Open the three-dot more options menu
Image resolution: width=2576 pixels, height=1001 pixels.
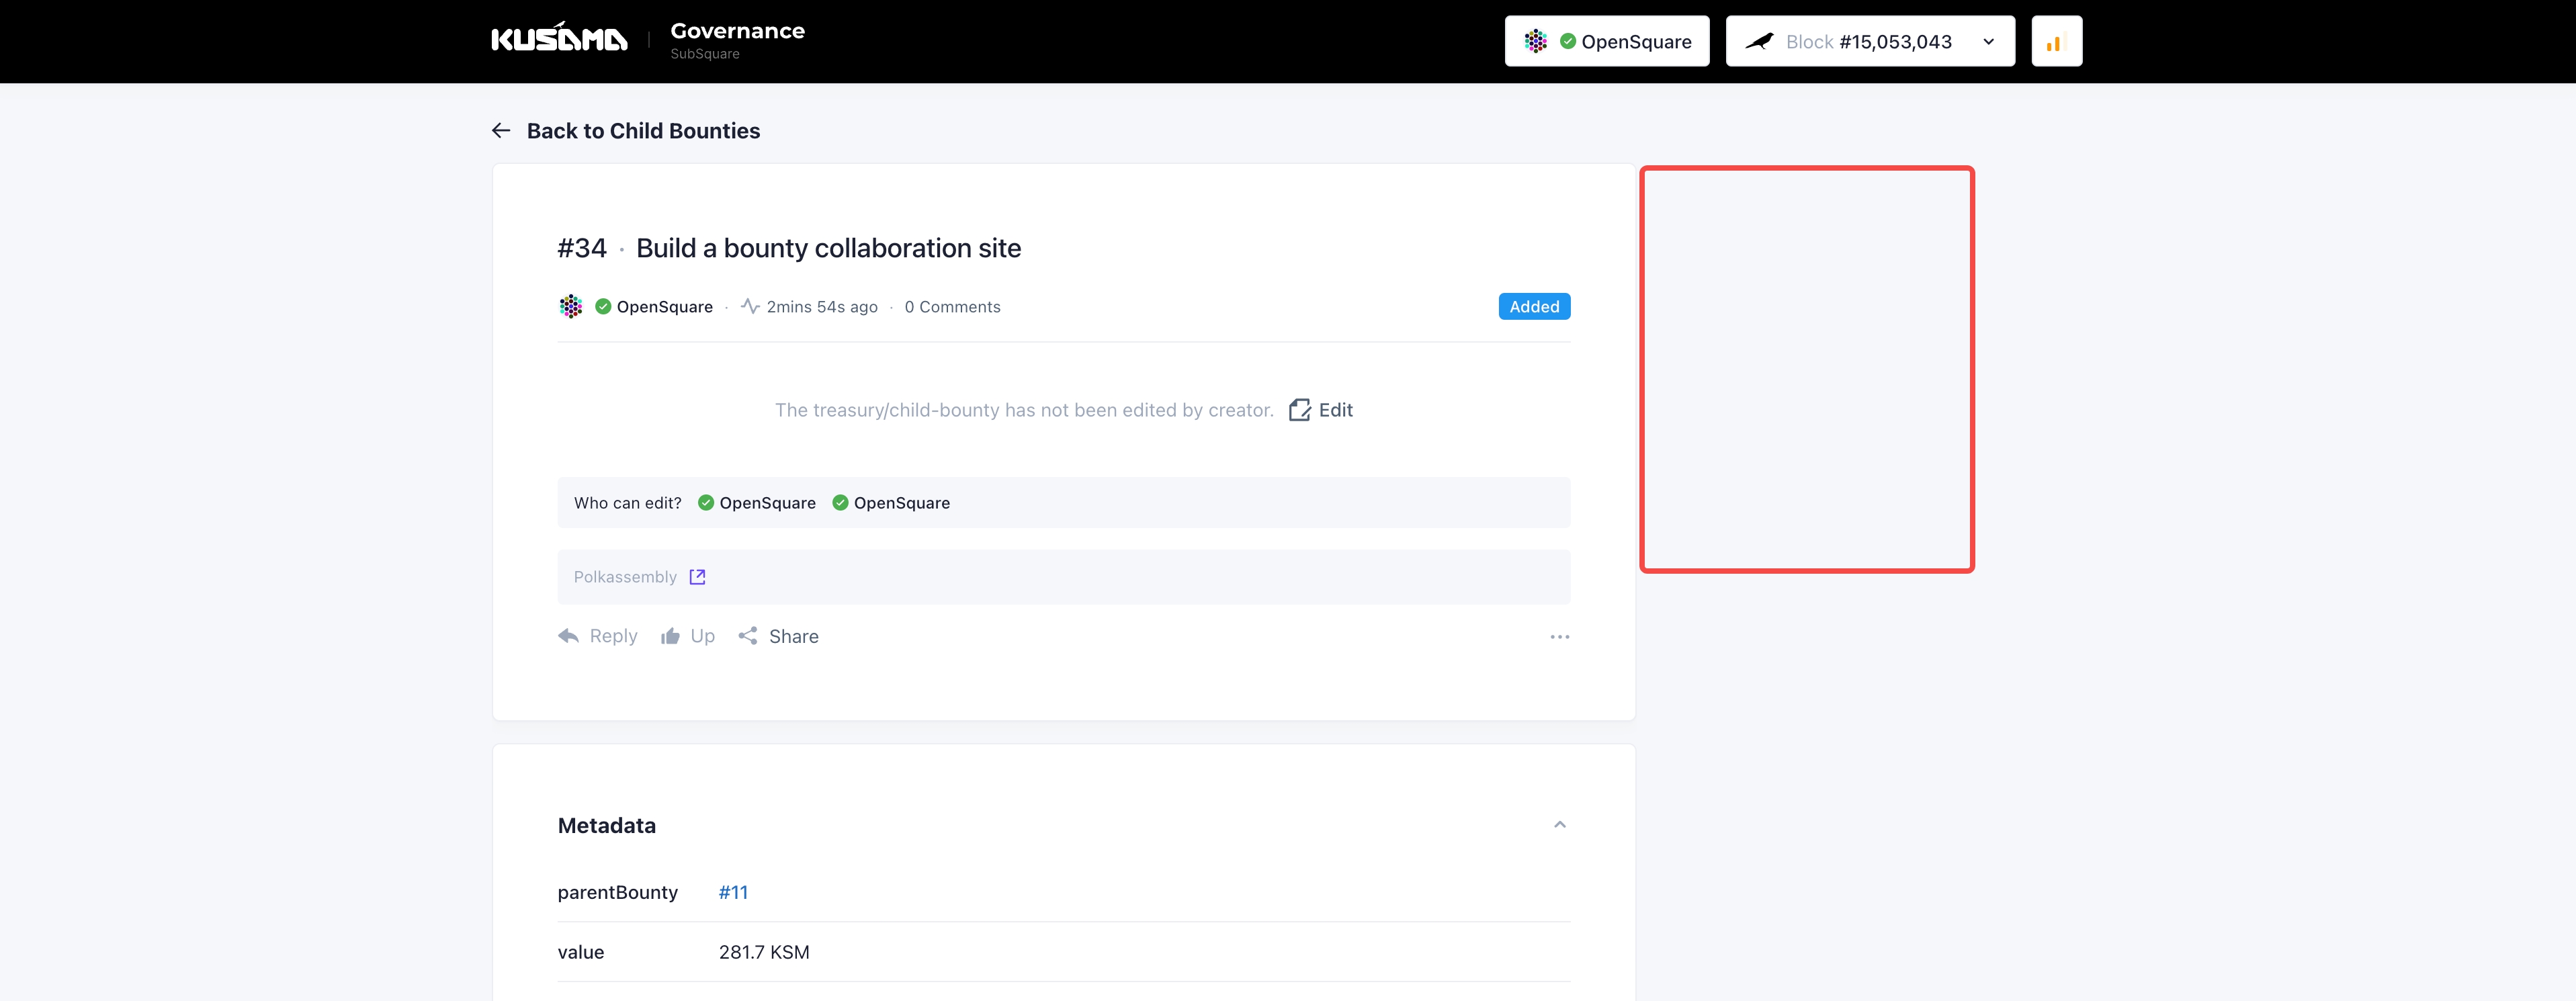click(x=1559, y=637)
